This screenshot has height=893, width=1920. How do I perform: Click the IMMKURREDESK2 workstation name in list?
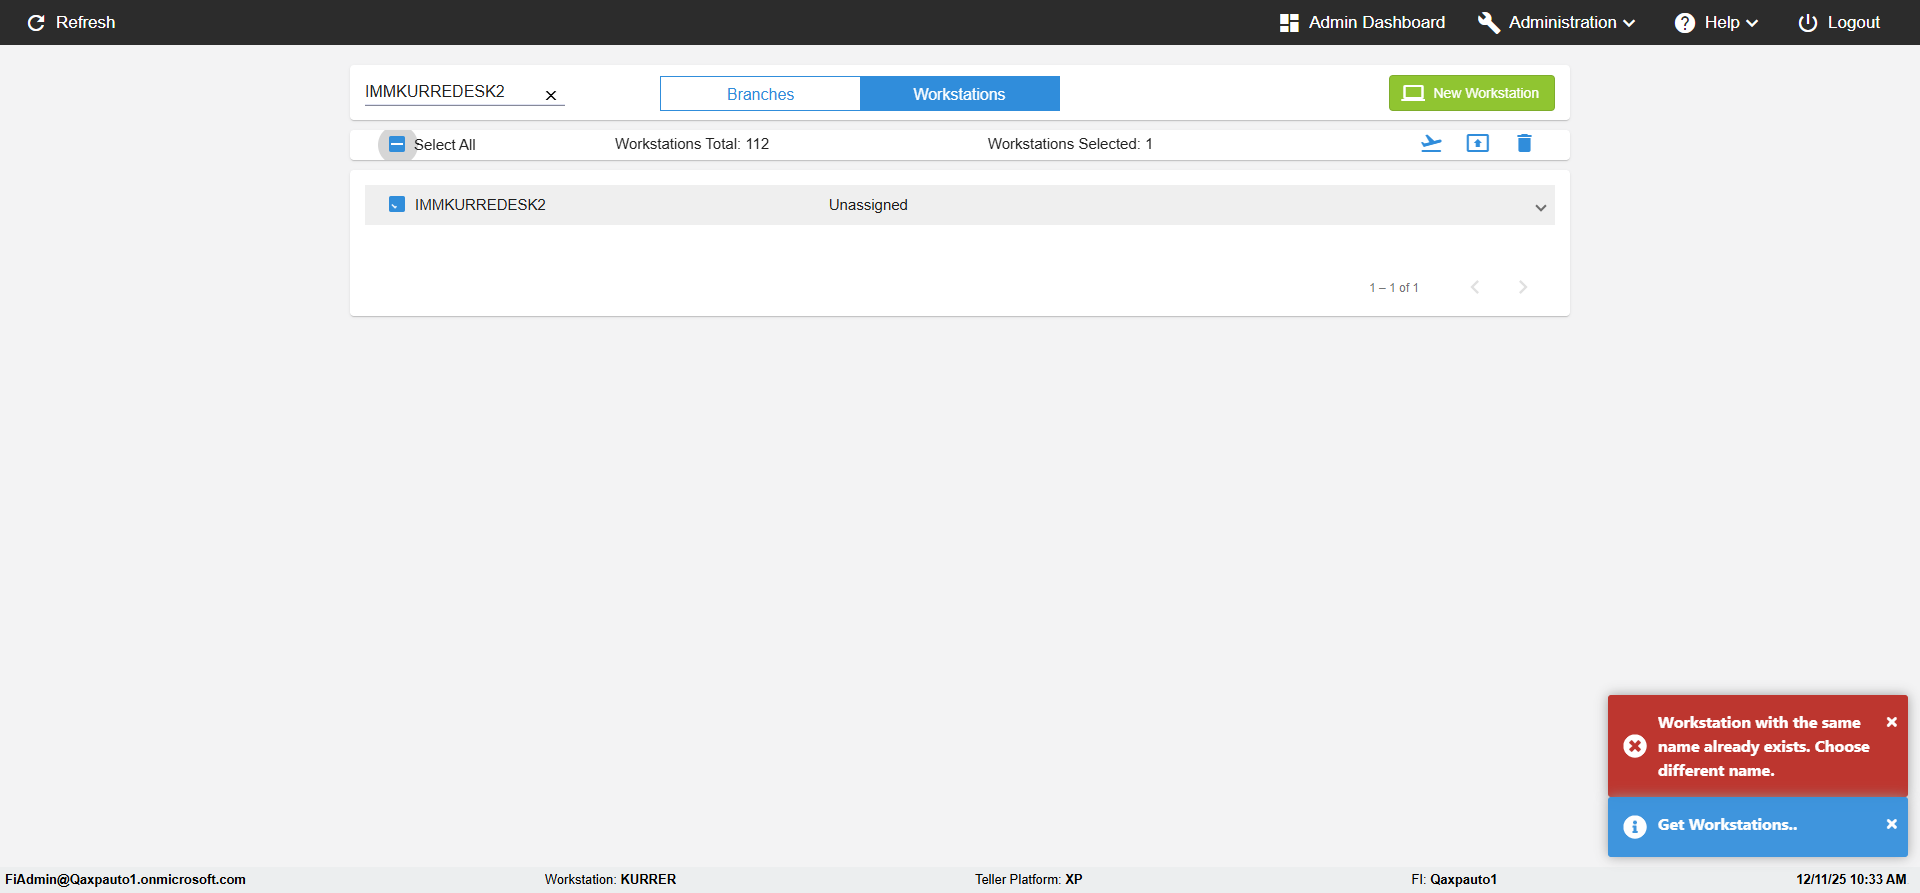pos(480,205)
